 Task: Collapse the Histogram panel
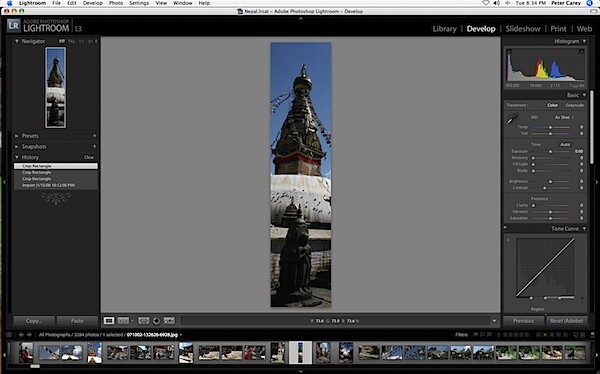584,41
